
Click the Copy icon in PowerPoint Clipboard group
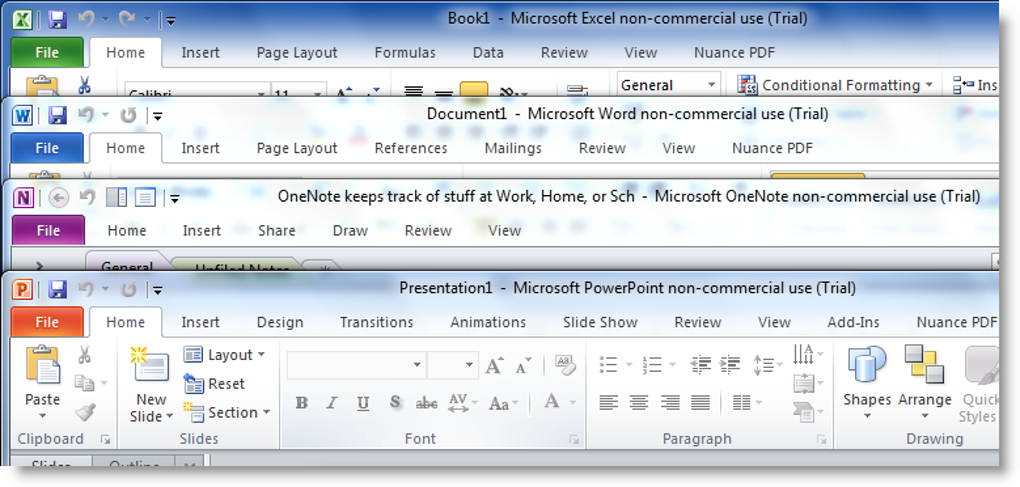click(x=85, y=383)
